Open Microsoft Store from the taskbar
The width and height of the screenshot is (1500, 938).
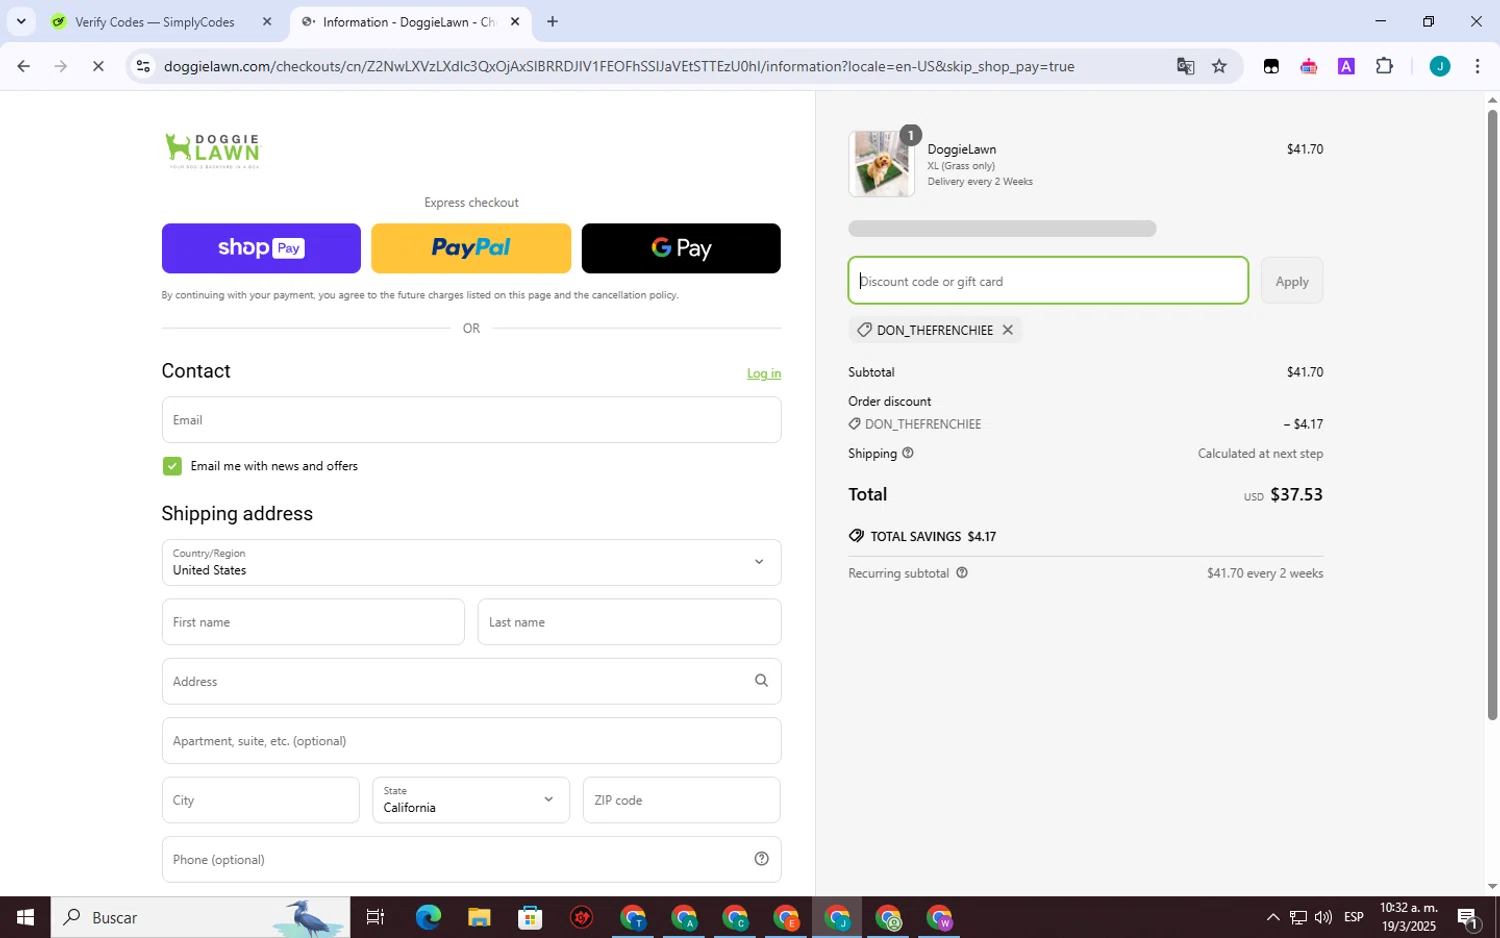[x=530, y=917]
